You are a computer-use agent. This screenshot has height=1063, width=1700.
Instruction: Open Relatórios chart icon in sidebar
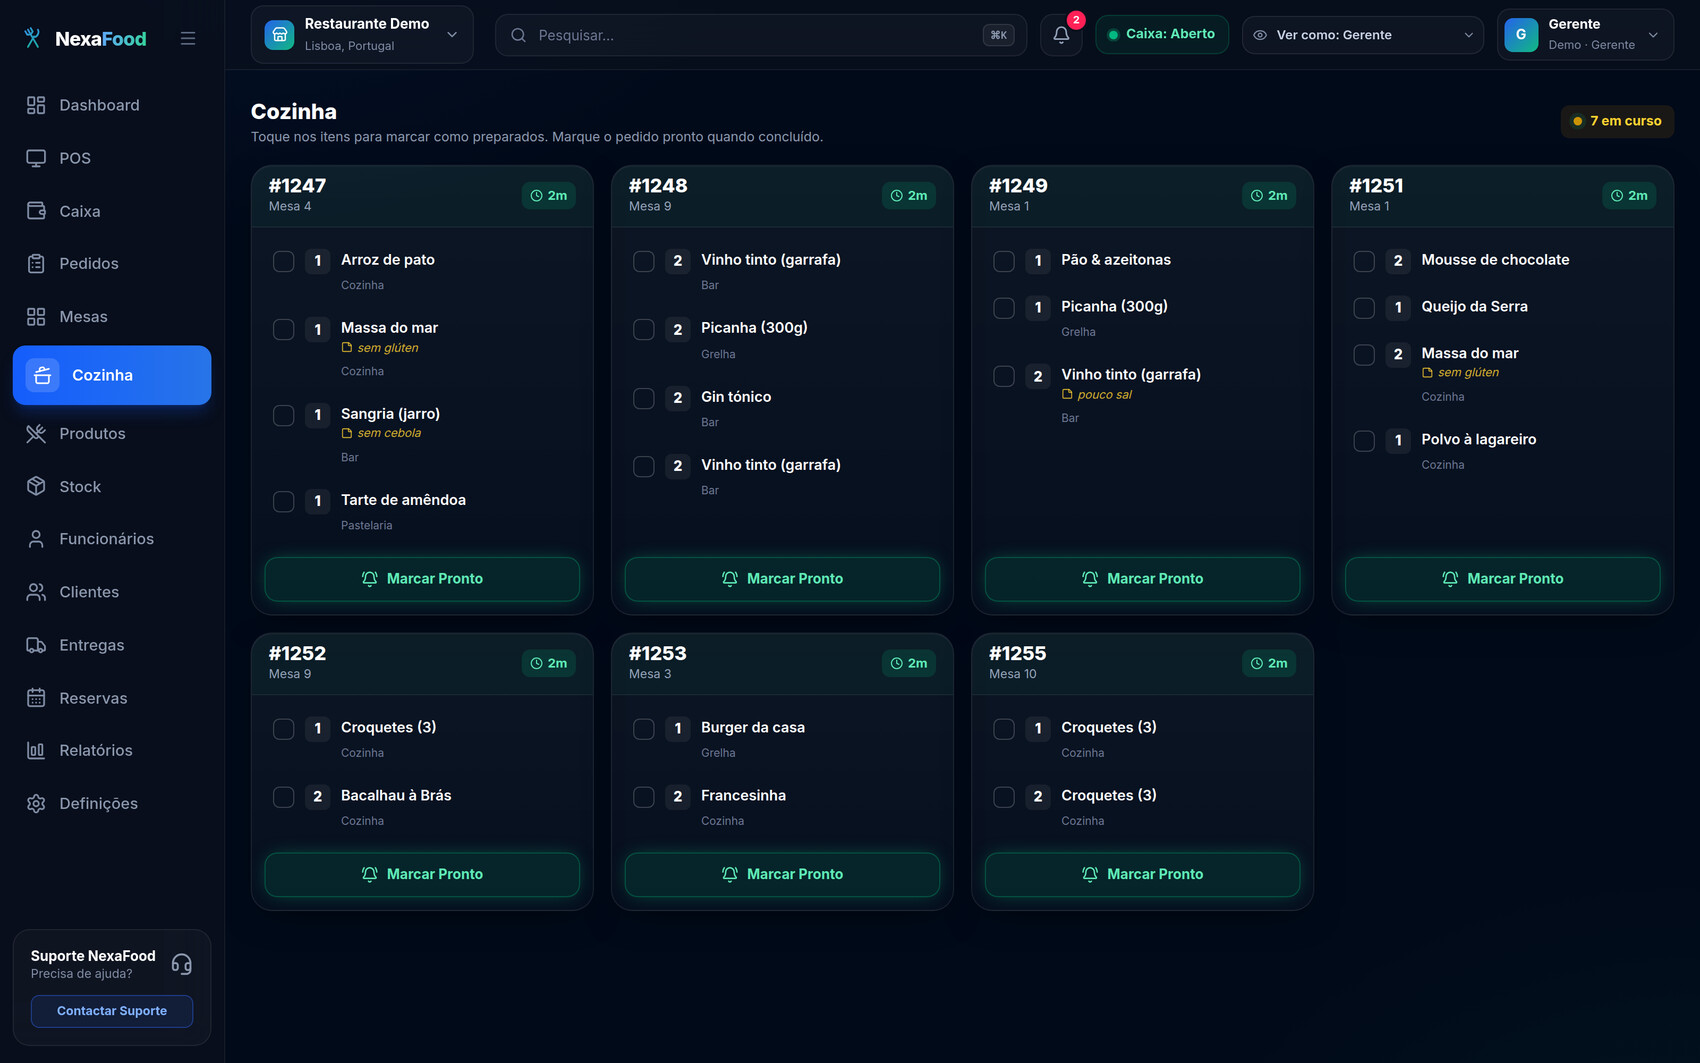pyautogui.click(x=36, y=750)
